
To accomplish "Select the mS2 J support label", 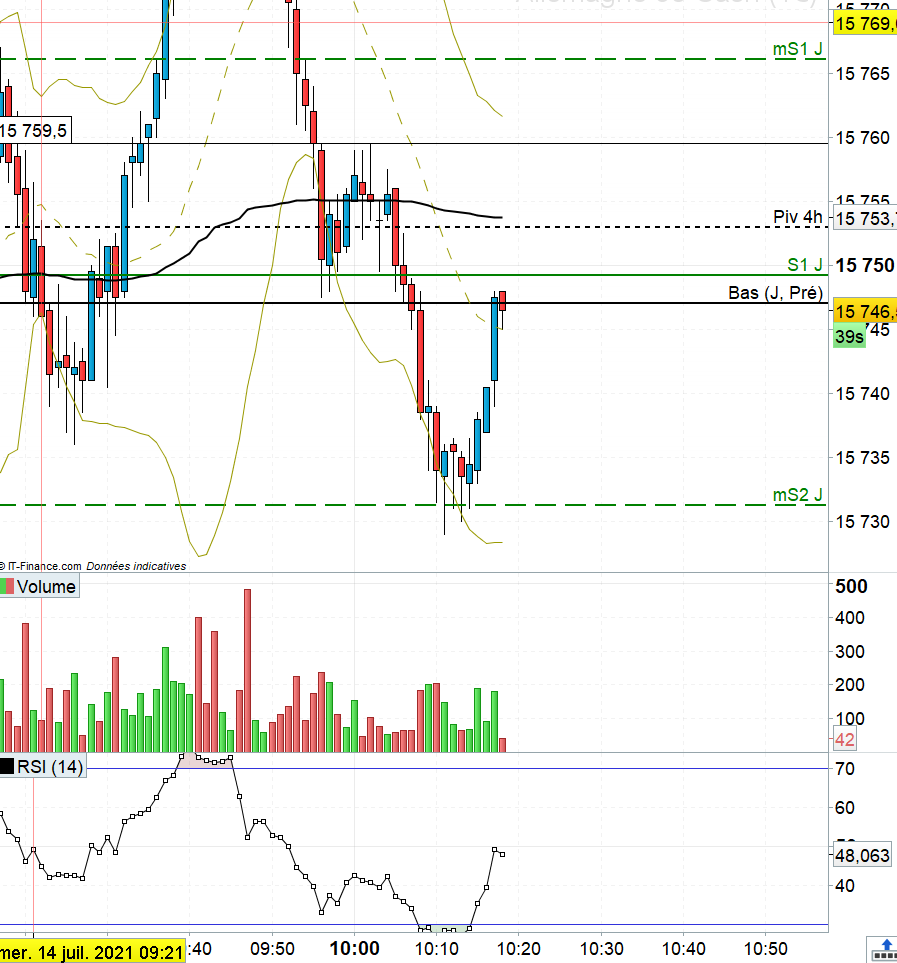I will coord(798,495).
